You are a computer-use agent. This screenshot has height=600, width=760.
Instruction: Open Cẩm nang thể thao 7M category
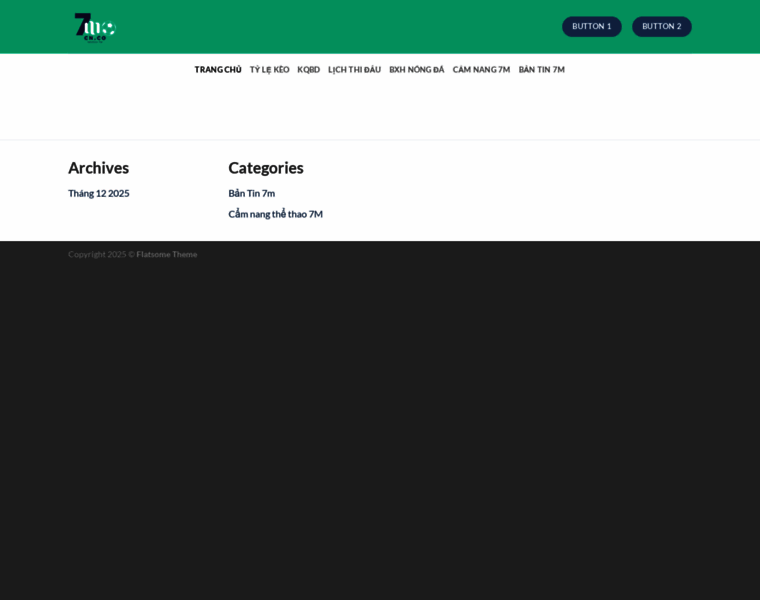(275, 214)
